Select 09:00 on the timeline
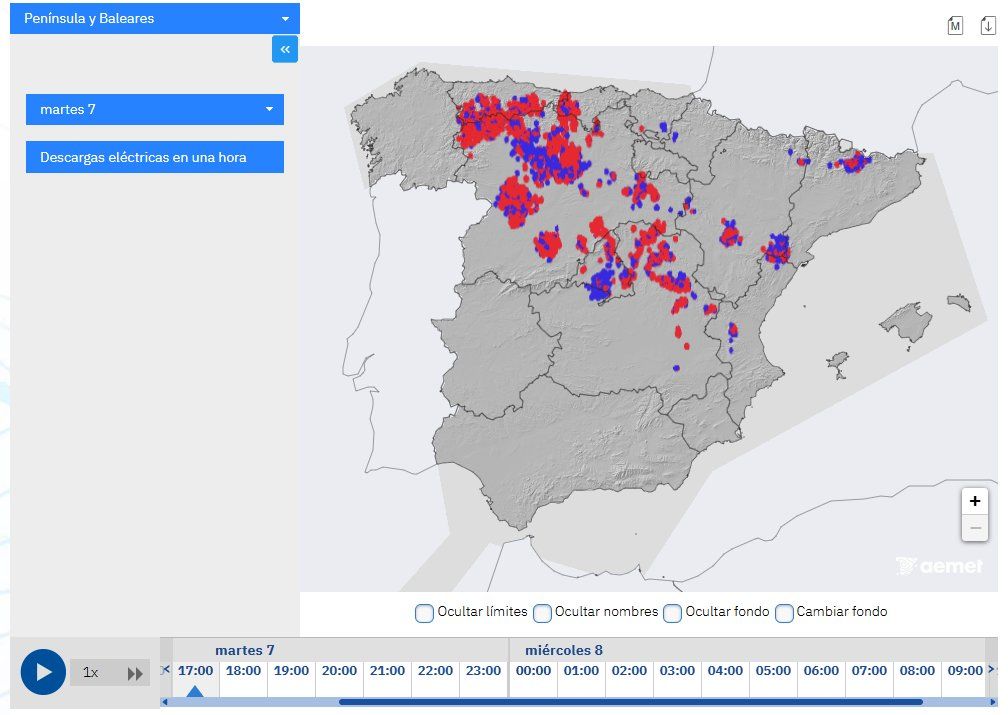Viewport: 1008px width, 715px height. coord(966,671)
